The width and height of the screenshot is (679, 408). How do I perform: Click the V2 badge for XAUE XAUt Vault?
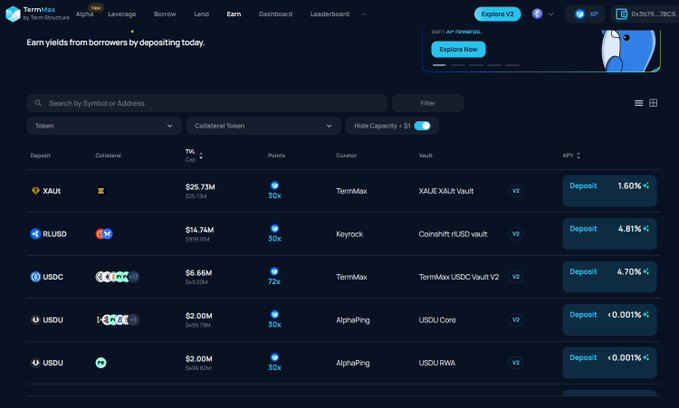[515, 191]
